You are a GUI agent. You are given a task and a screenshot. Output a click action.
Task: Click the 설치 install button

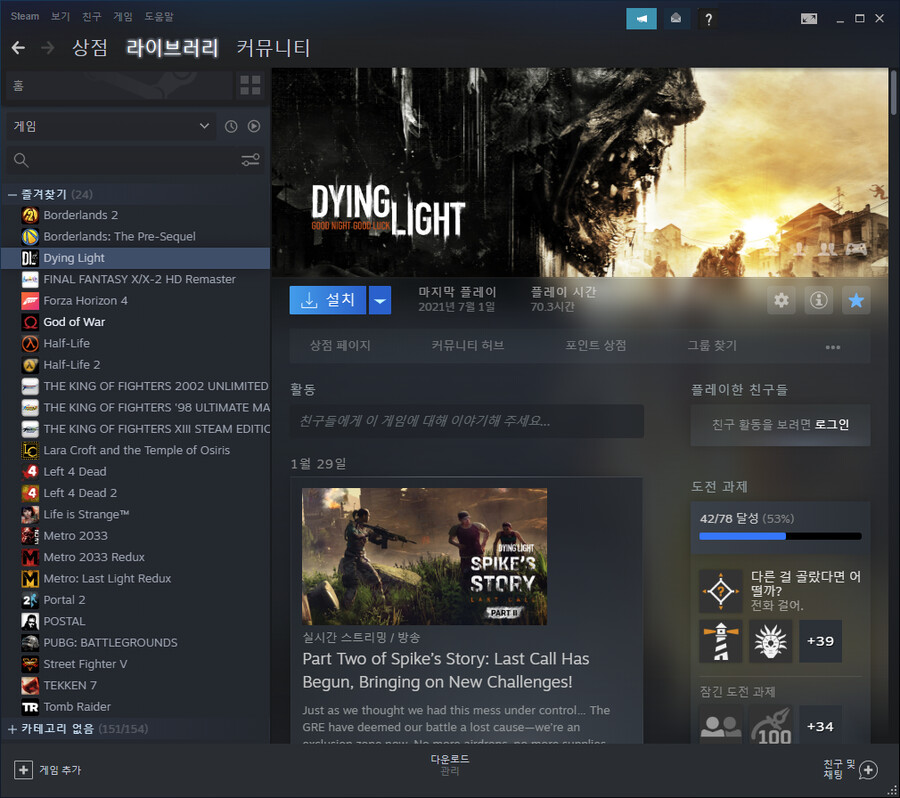click(328, 300)
